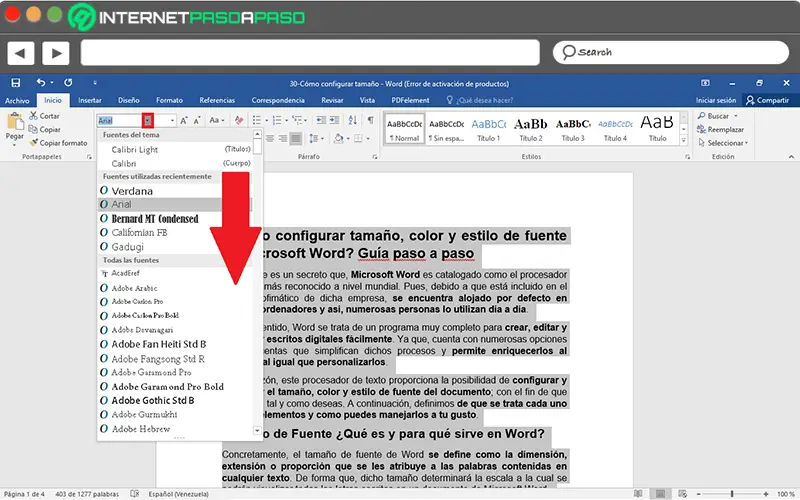Screen dimensions: 800x500
Task: Open the Reemplazar dialog
Action: [720, 130]
